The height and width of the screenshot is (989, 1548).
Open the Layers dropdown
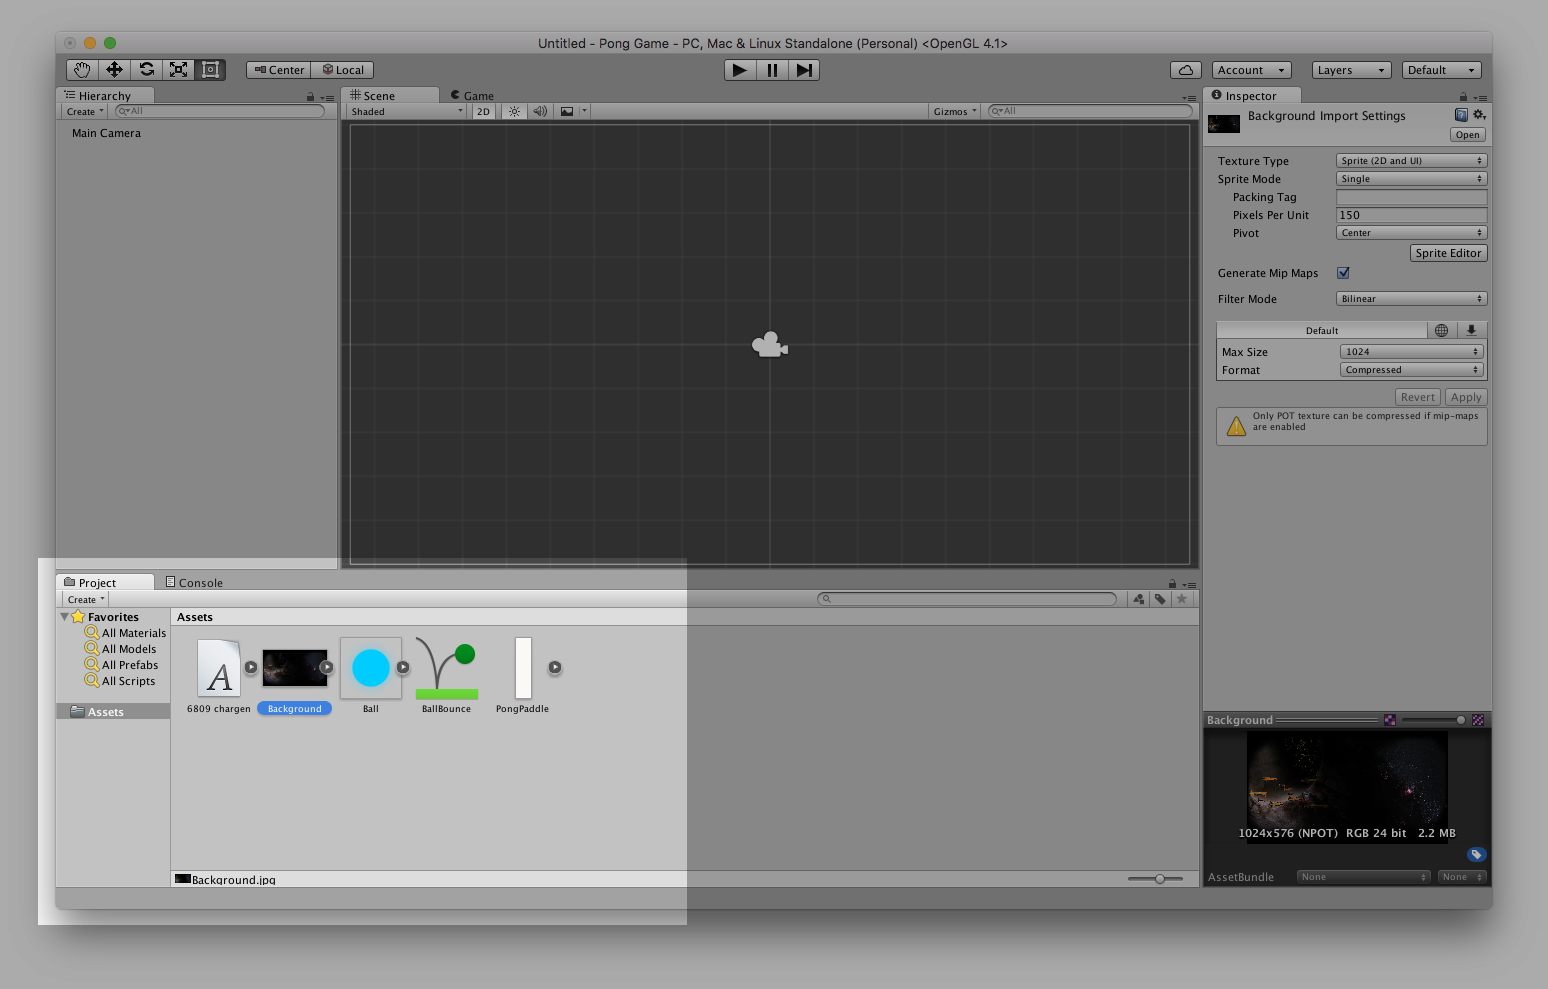coord(1350,70)
